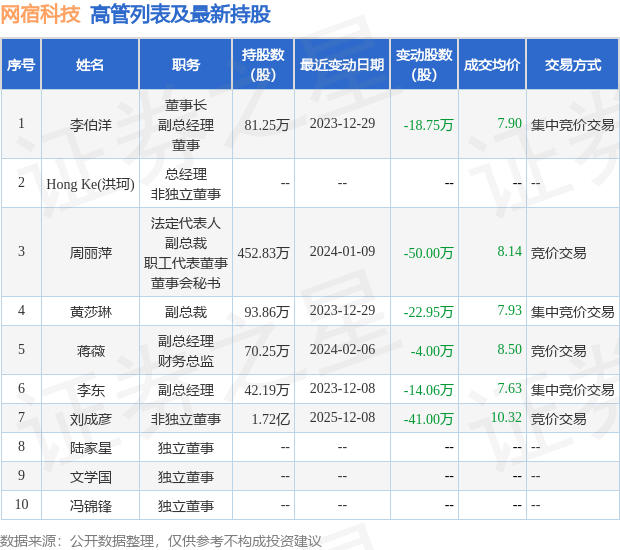Select the 变动股数(股) column header
Screen dimensions: 620x550
pos(424,64)
